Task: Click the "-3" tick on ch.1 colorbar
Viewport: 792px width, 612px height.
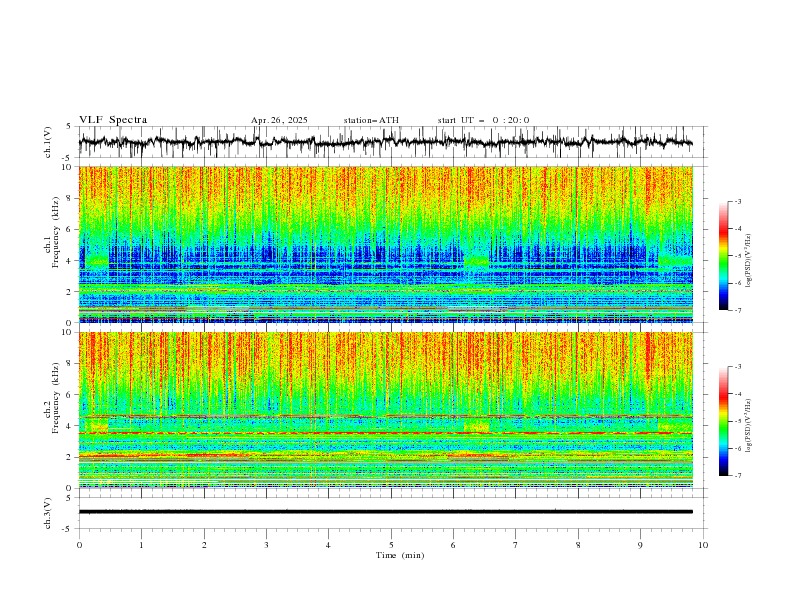Action: click(x=737, y=201)
